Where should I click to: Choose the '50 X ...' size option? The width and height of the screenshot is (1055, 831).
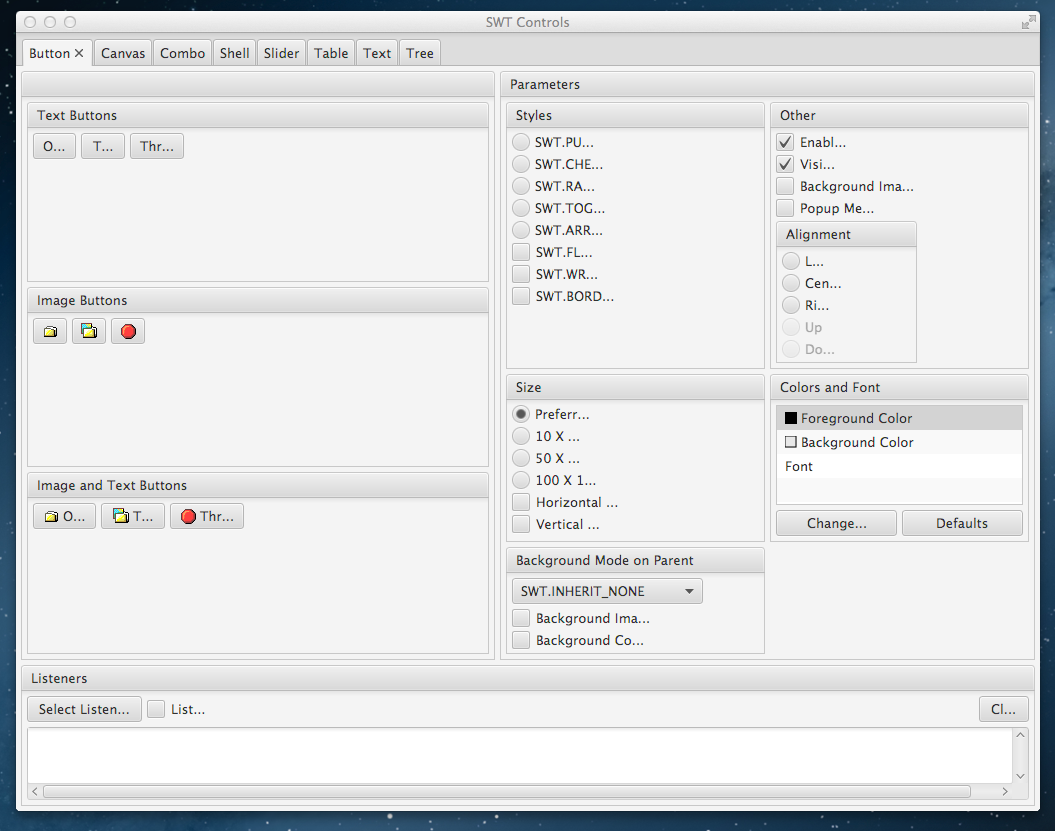click(x=521, y=458)
